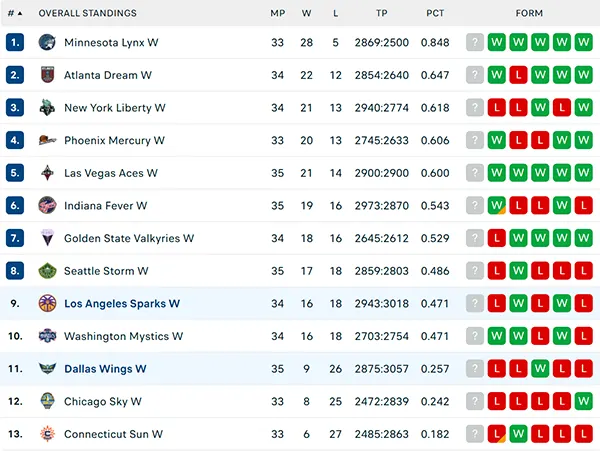Screen dimensions: 600x451
Task: Click the Los Angeles Sparks logo
Action: [47, 303]
